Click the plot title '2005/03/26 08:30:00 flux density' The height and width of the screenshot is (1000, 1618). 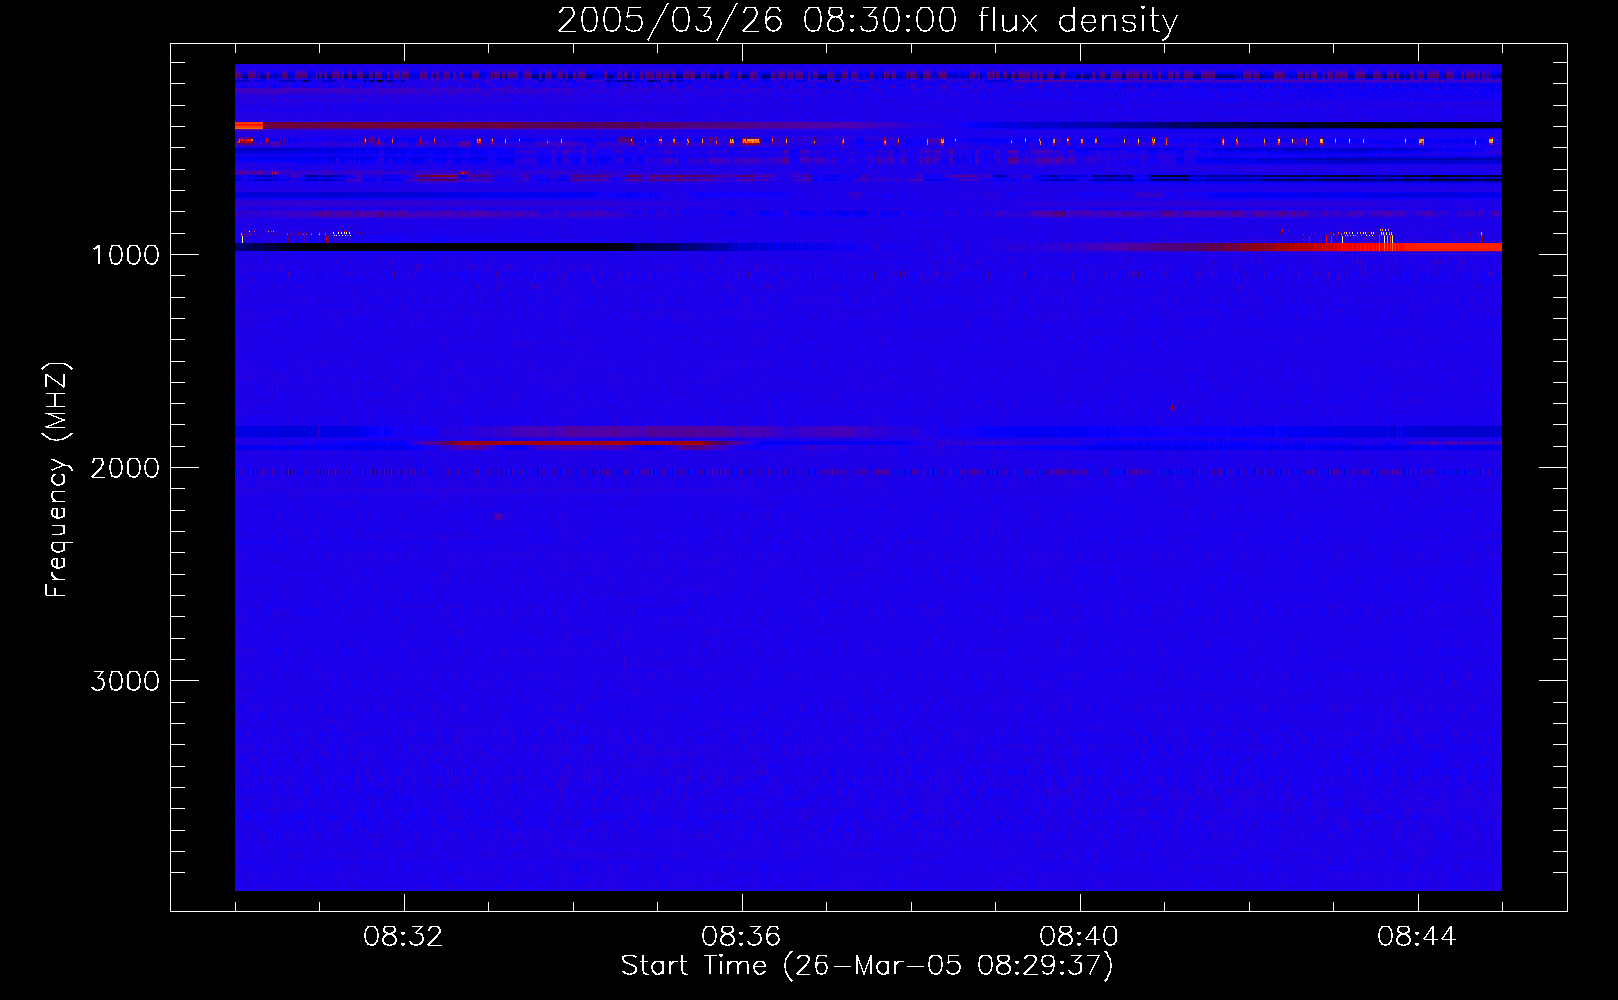pos(867,20)
